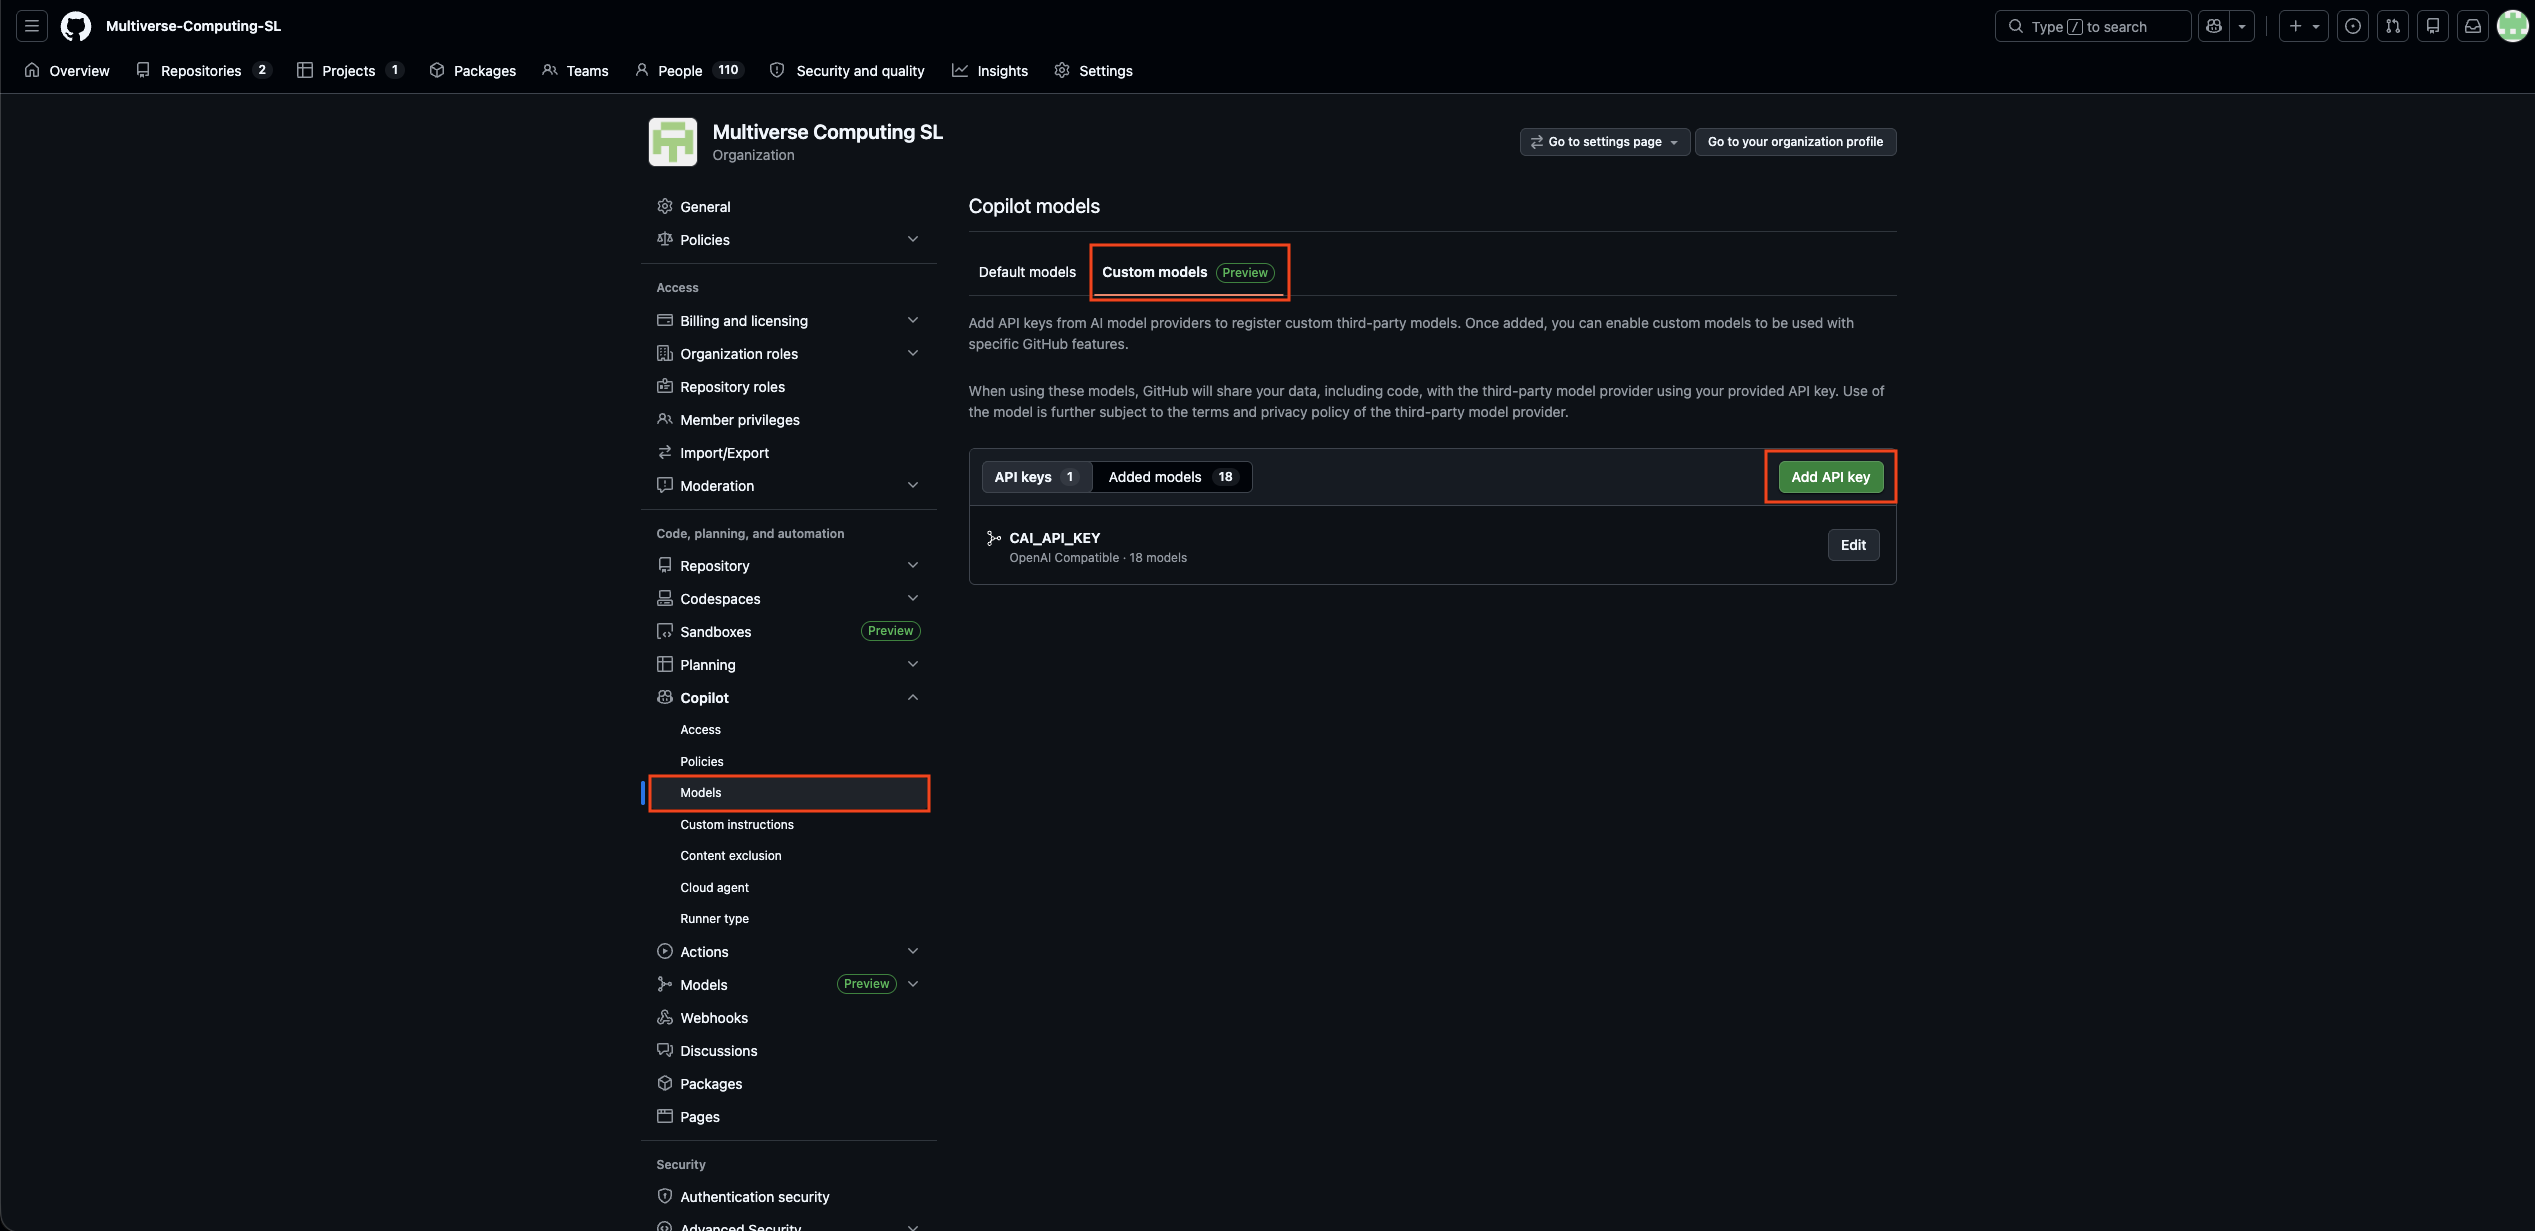Image resolution: width=2535 pixels, height=1231 pixels.
Task: Open the create-new plus menu
Action: click(2304, 26)
